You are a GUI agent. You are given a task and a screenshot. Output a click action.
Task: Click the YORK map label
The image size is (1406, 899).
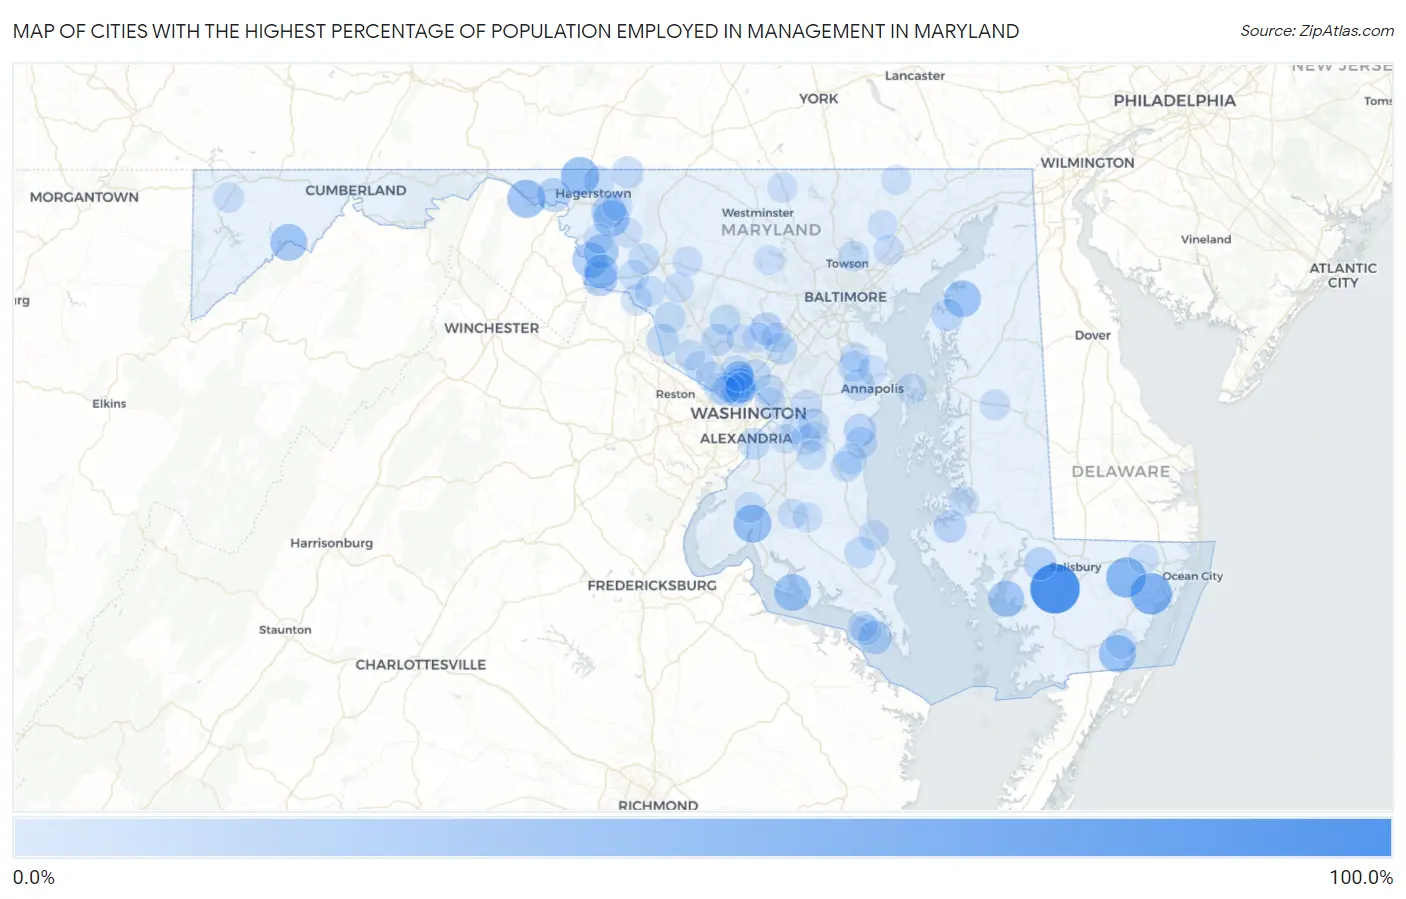(x=818, y=98)
